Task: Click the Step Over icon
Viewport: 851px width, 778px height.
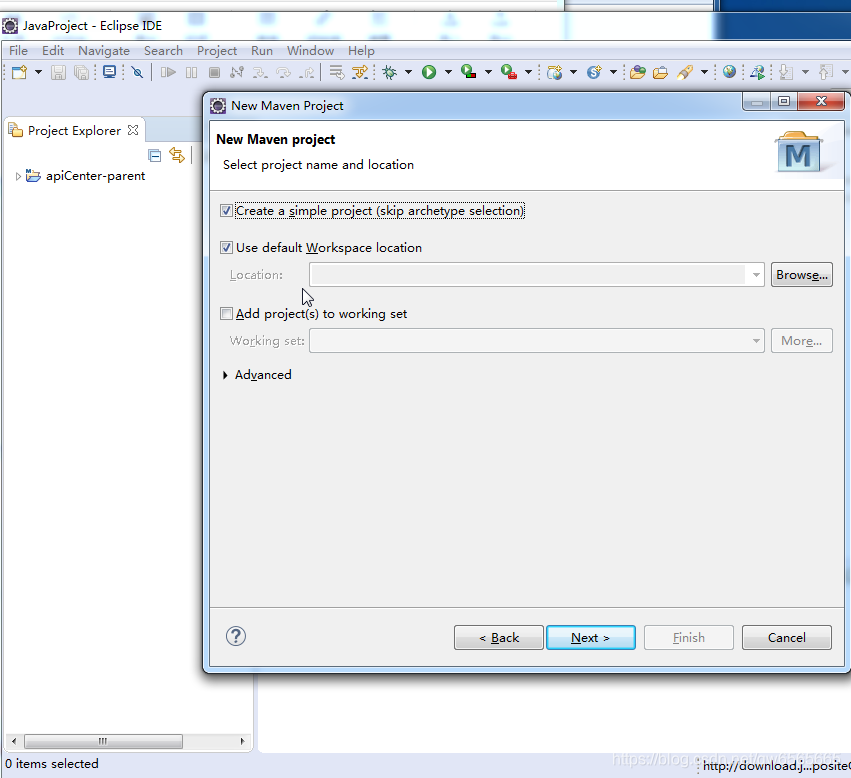Action: 283,72
